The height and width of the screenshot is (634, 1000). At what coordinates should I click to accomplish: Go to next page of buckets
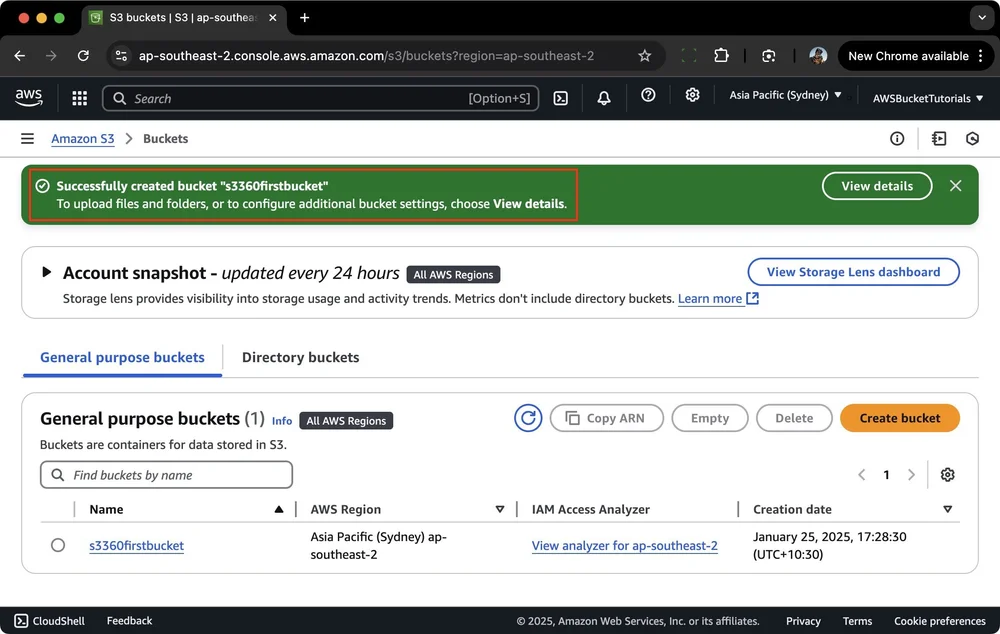tap(911, 475)
